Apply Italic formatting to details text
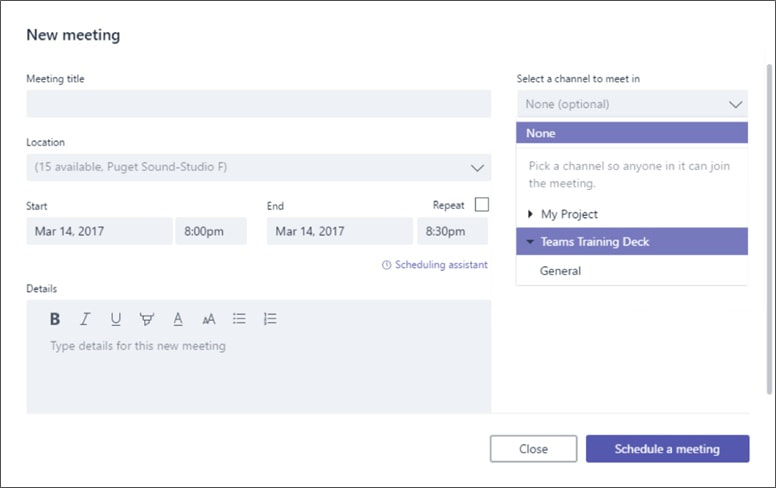776x488 pixels. coord(85,319)
